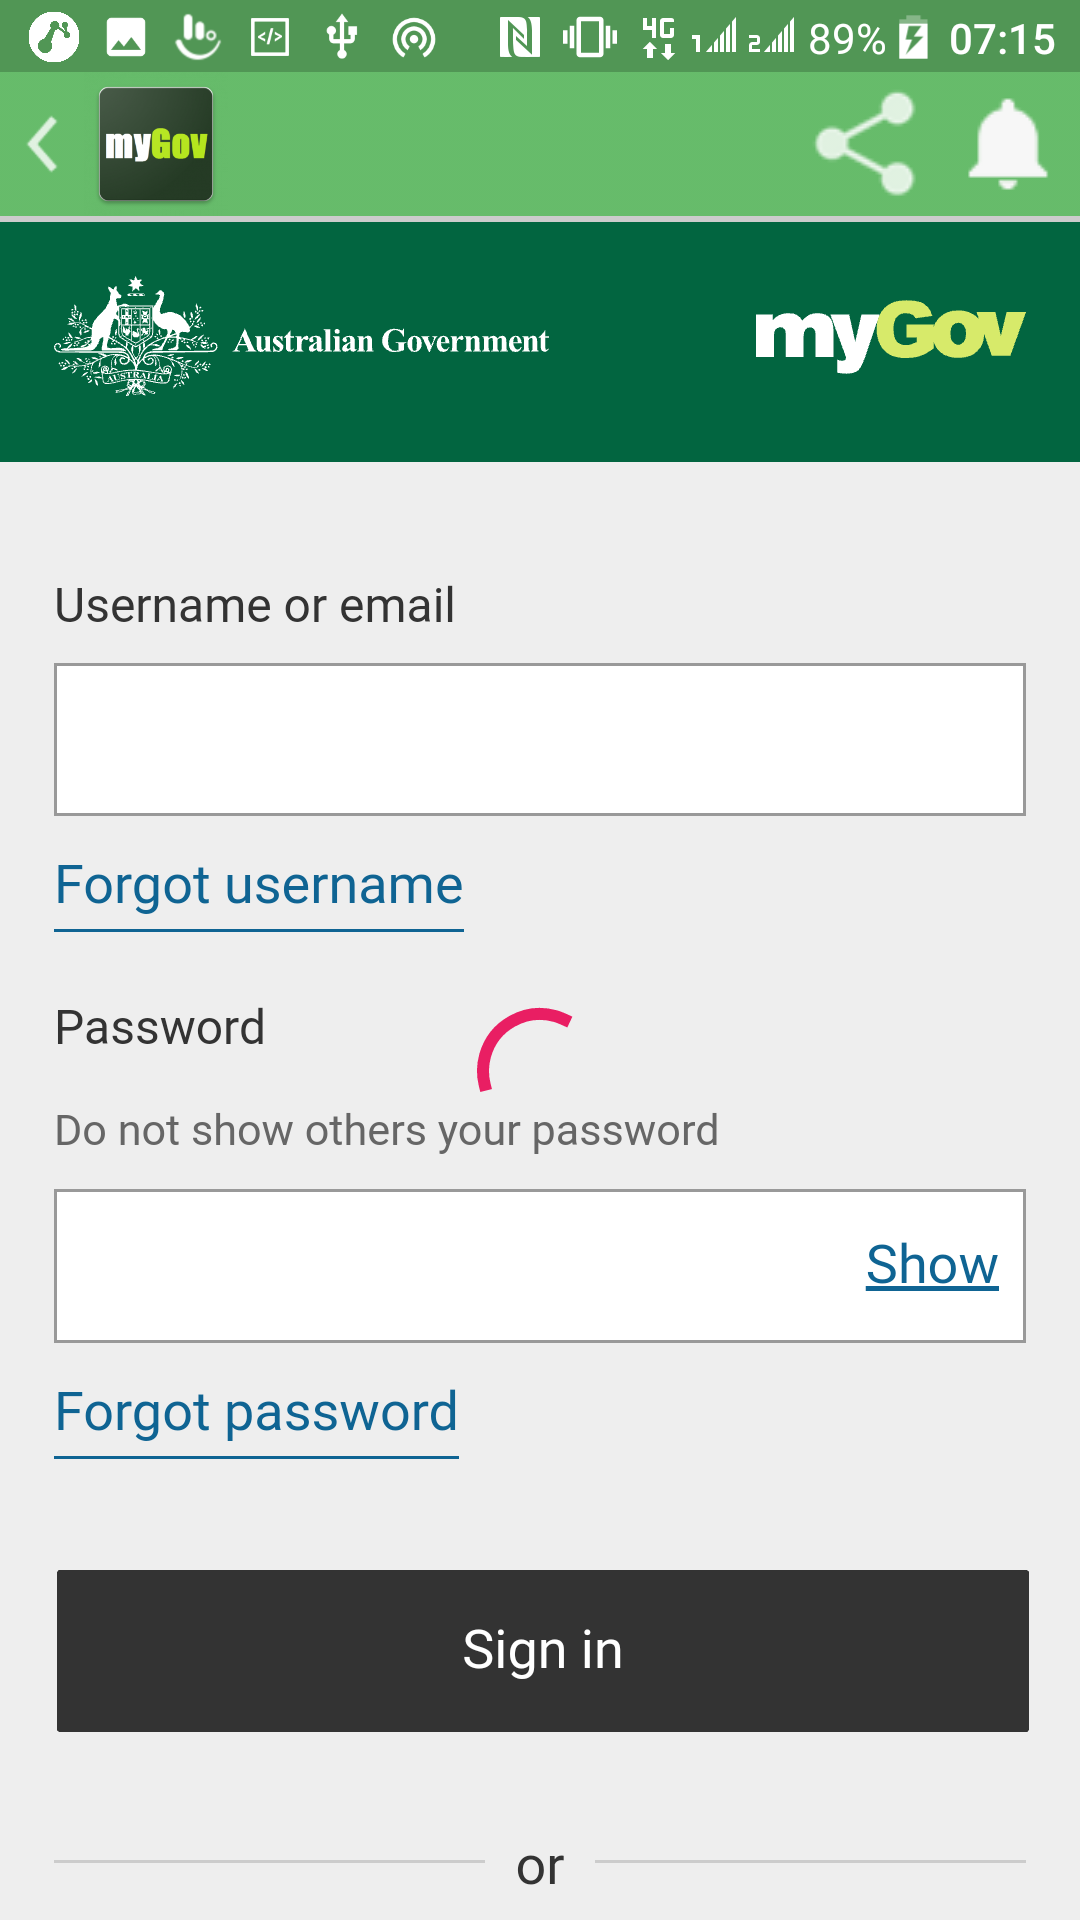The width and height of the screenshot is (1080, 1920).
Task: Tap the 07:15 clock in status bar
Action: click(1001, 40)
